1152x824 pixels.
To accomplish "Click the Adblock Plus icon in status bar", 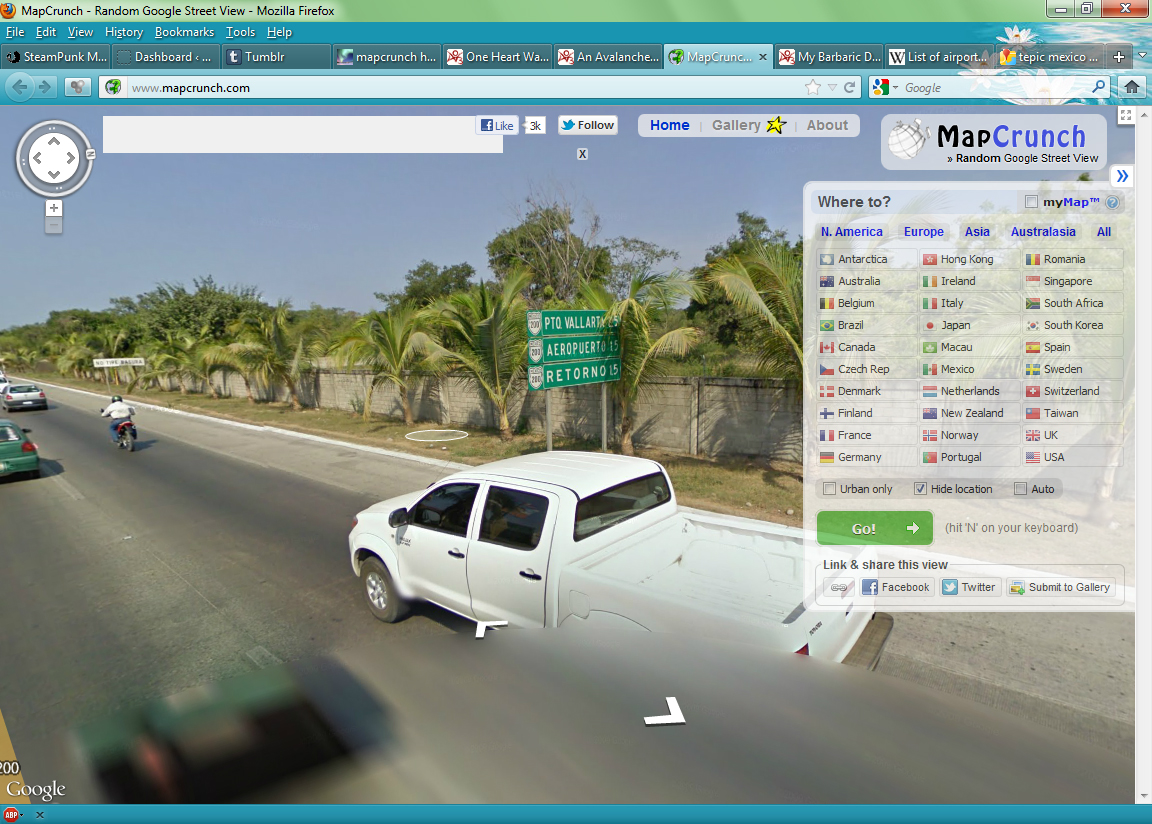I will 12,815.
